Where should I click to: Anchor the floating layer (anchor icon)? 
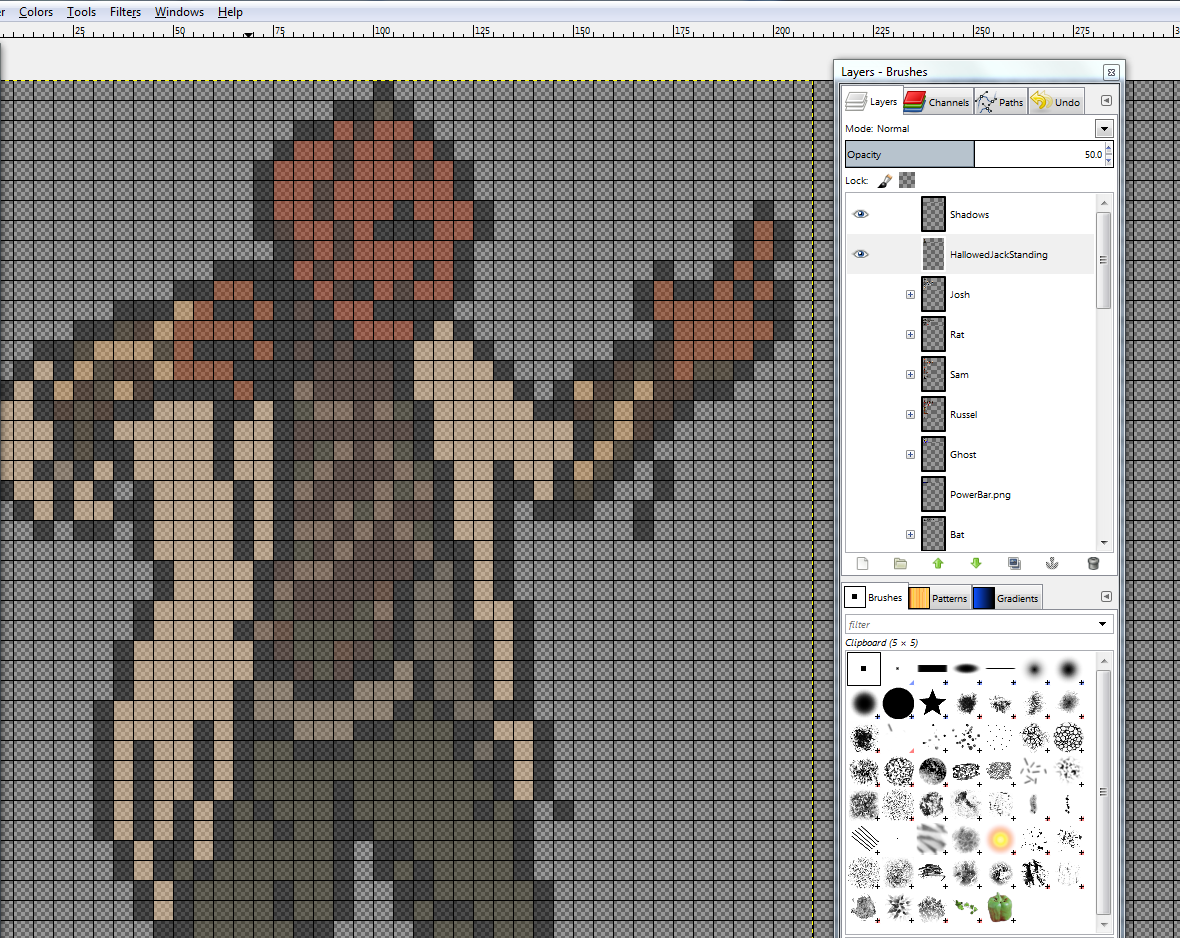pyautogui.click(x=1052, y=563)
